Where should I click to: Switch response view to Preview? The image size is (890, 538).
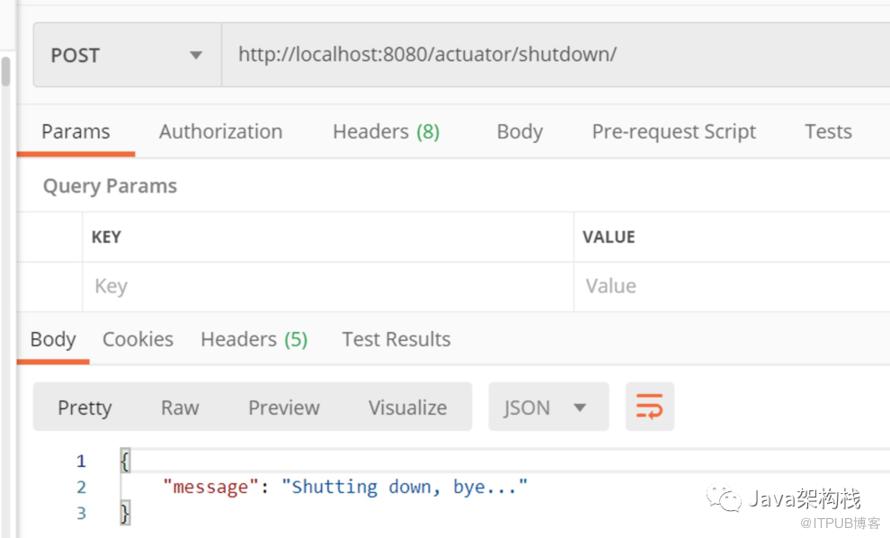284,407
